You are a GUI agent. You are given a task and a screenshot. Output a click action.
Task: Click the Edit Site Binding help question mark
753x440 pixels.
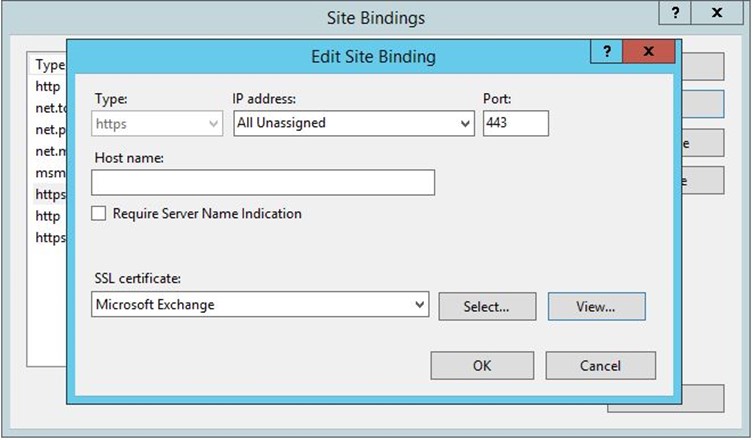(607, 51)
